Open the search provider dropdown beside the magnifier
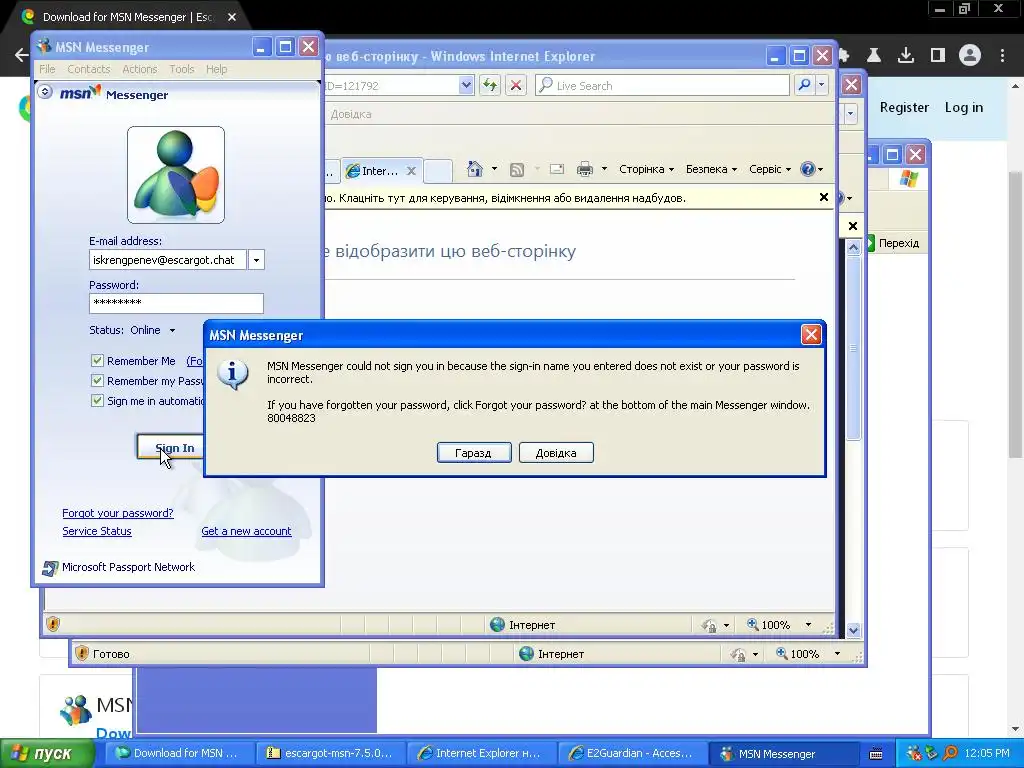The width and height of the screenshot is (1024, 768). click(x=822, y=85)
